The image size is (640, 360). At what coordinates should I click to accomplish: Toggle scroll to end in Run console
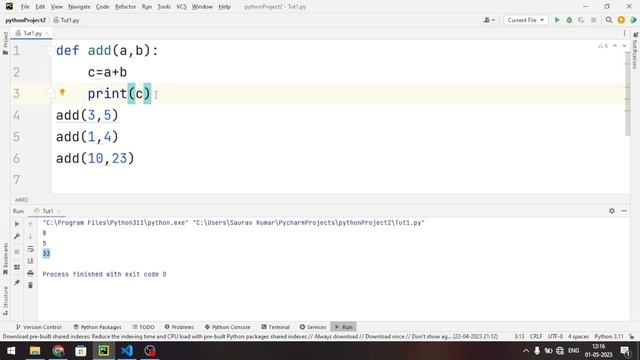click(x=30, y=261)
